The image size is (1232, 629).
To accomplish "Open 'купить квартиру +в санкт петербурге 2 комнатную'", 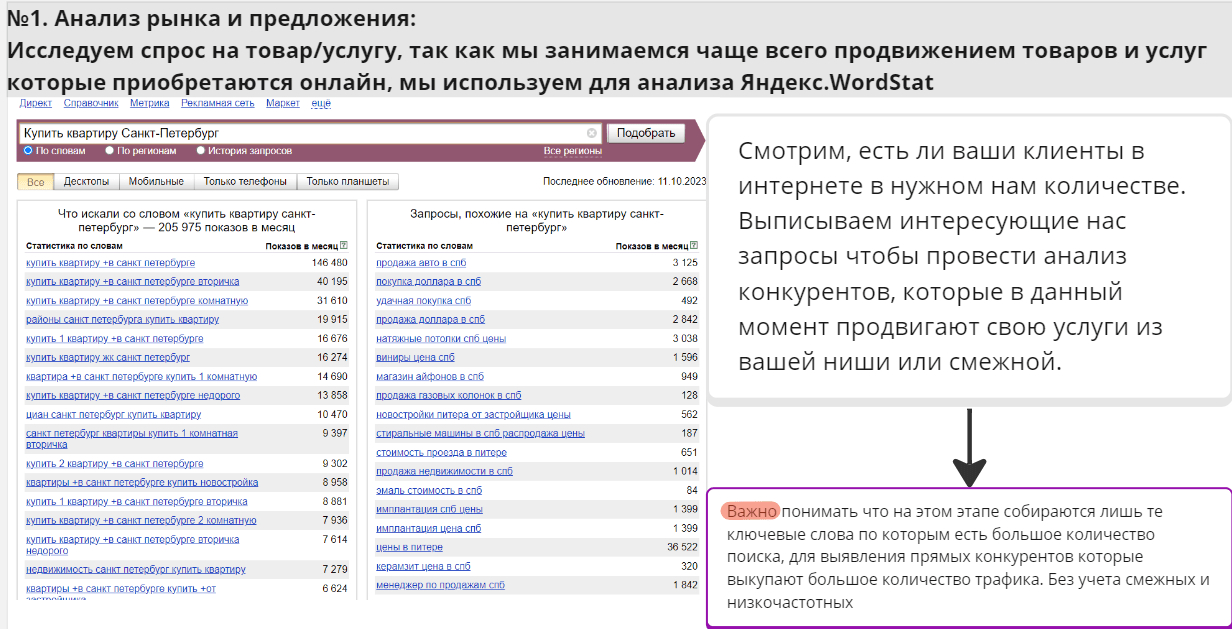I will tap(141, 520).
